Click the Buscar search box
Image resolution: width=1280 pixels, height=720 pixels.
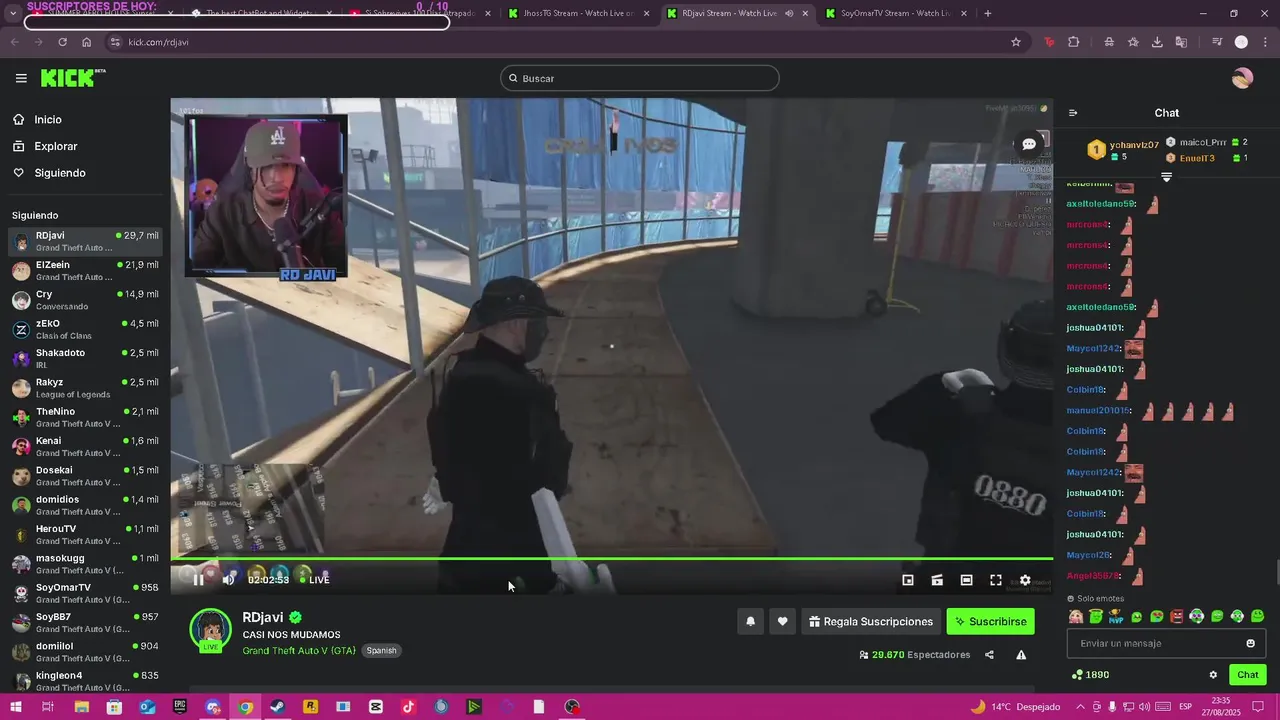point(640,78)
